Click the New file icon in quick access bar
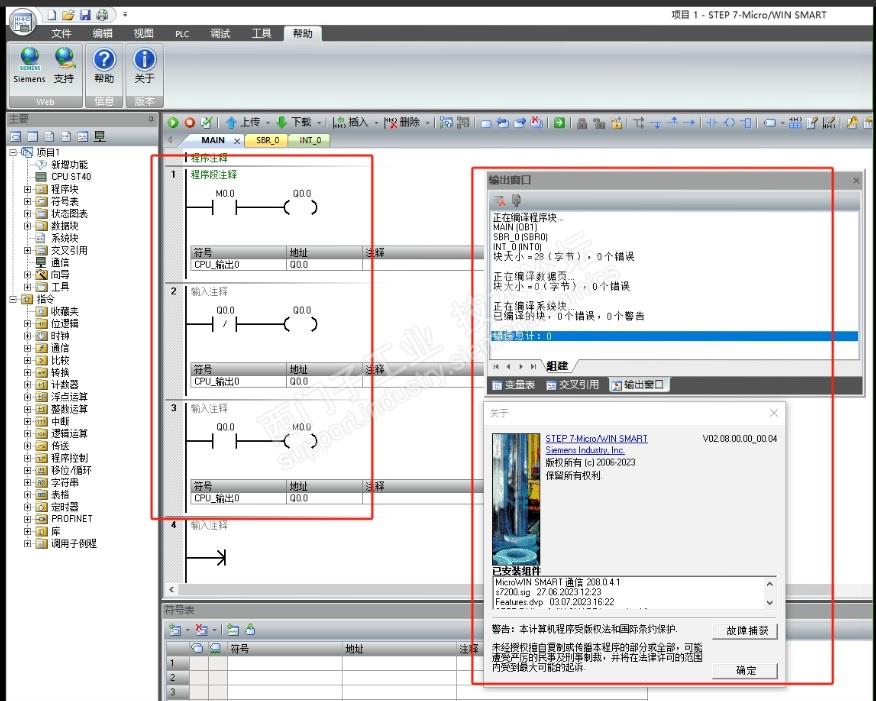This screenshot has height=701, width=876. click(x=51, y=15)
